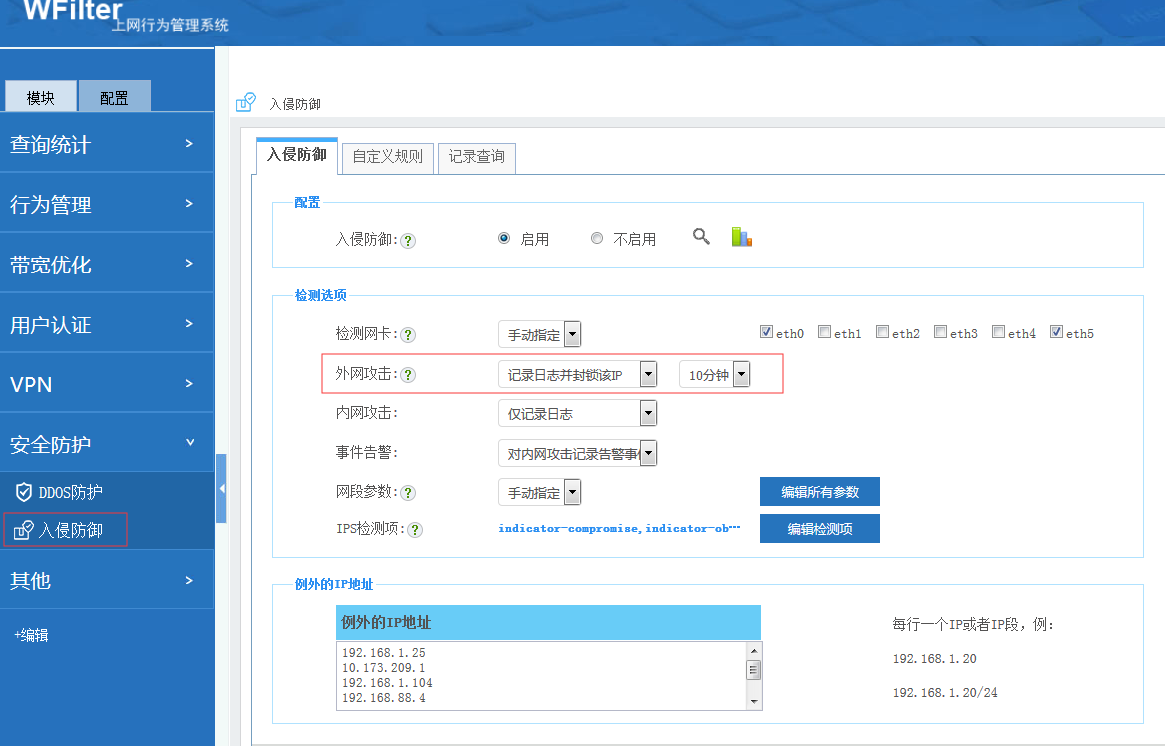The height and width of the screenshot is (746, 1165).
Task: Uncheck the eth0 checkbox
Action: click(x=766, y=332)
